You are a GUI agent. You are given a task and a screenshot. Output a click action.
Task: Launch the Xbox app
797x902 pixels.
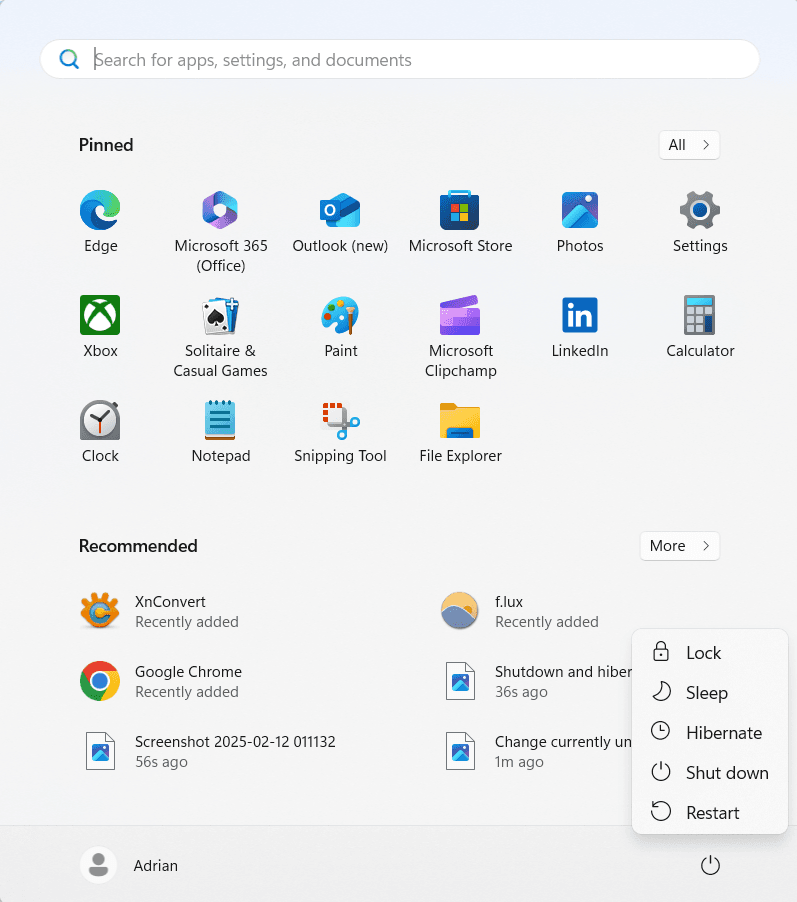(x=100, y=326)
